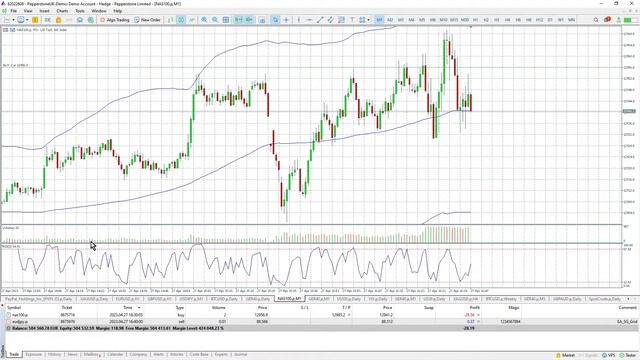The width and height of the screenshot is (640, 360).
Task: Expand the profiles dropdown arrow
Action: tap(27, 20)
